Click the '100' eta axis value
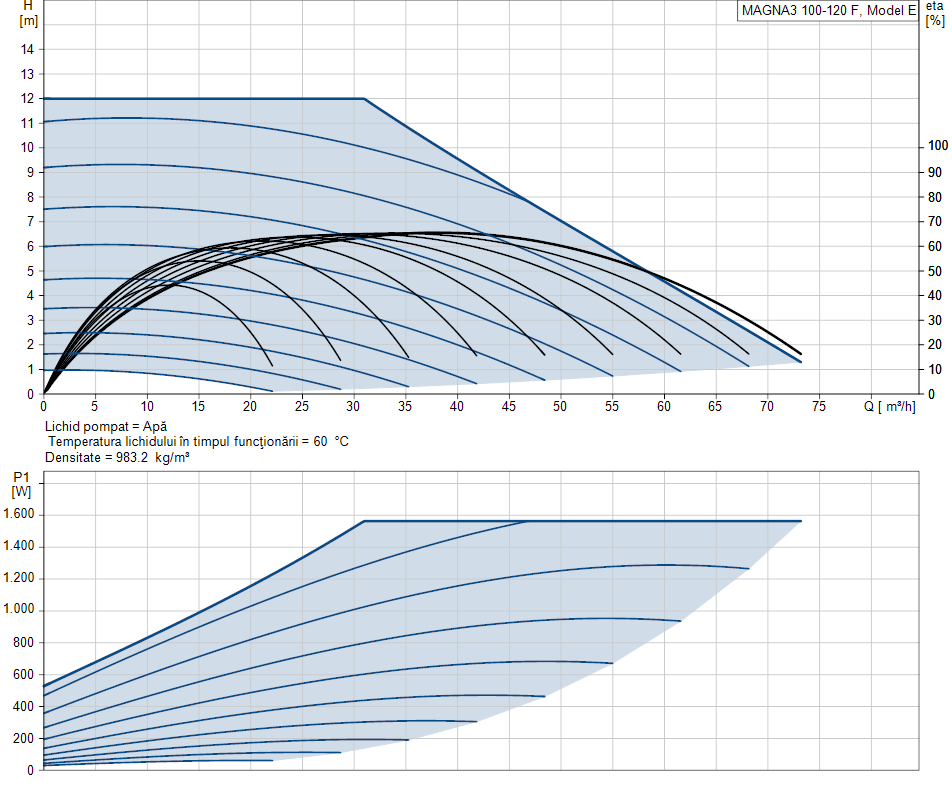Screen dimensions: 952x788 (x=938, y=146)
